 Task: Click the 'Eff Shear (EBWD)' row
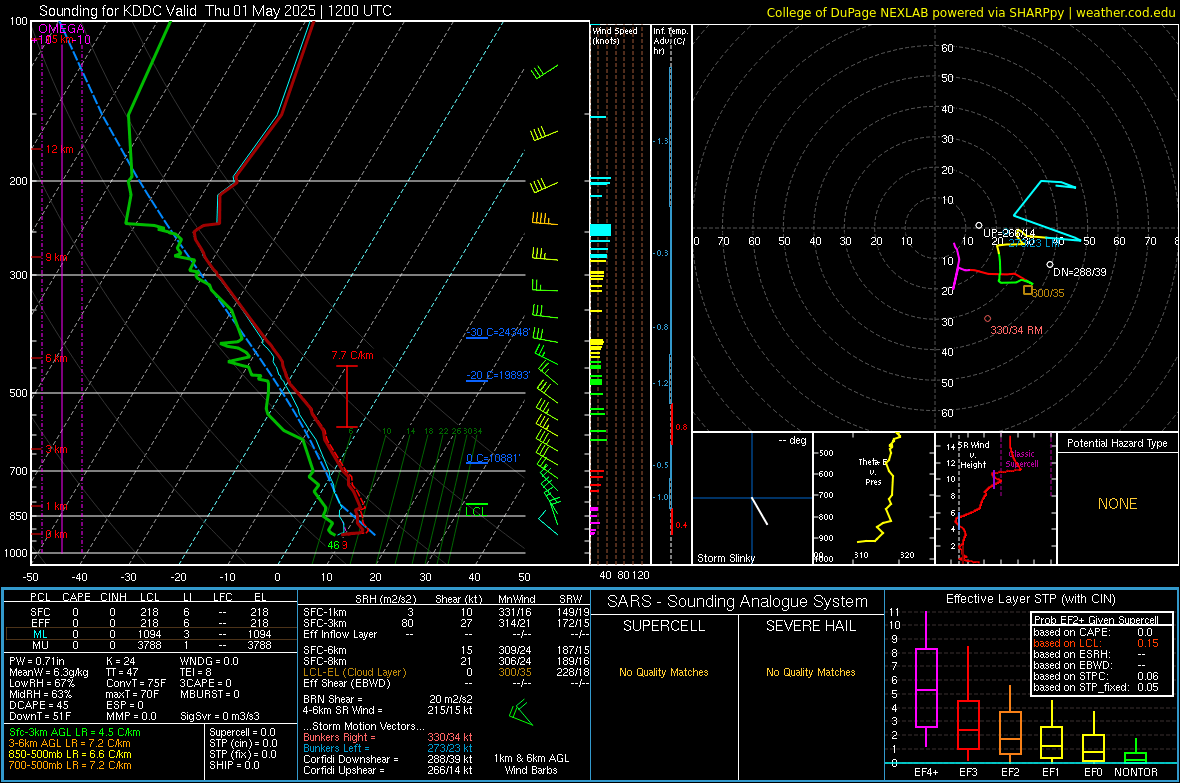click(446, 683)
